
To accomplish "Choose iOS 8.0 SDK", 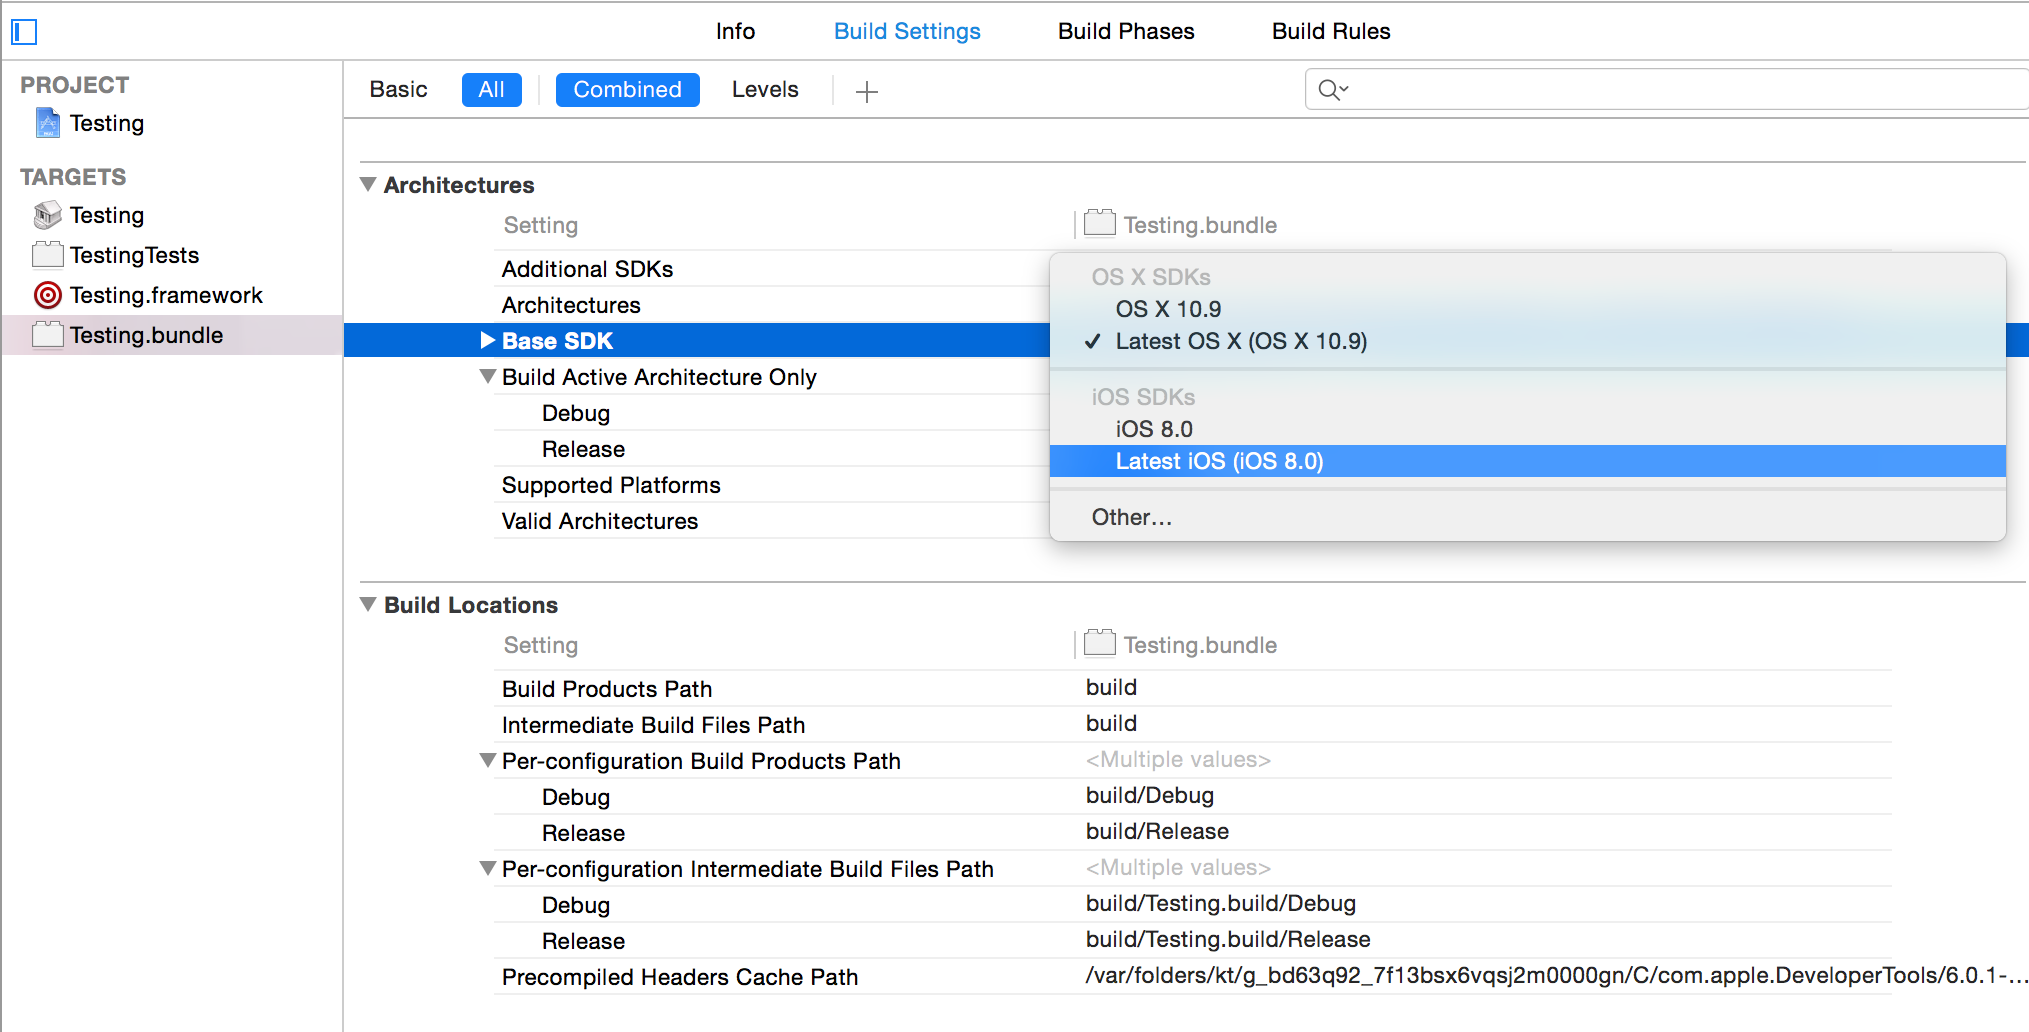I will [x=1528, y=429].
